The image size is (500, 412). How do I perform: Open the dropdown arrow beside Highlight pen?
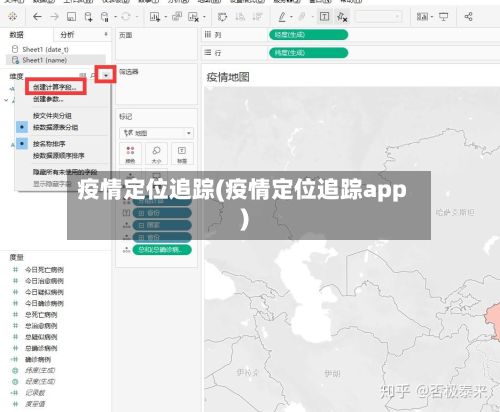291,17
